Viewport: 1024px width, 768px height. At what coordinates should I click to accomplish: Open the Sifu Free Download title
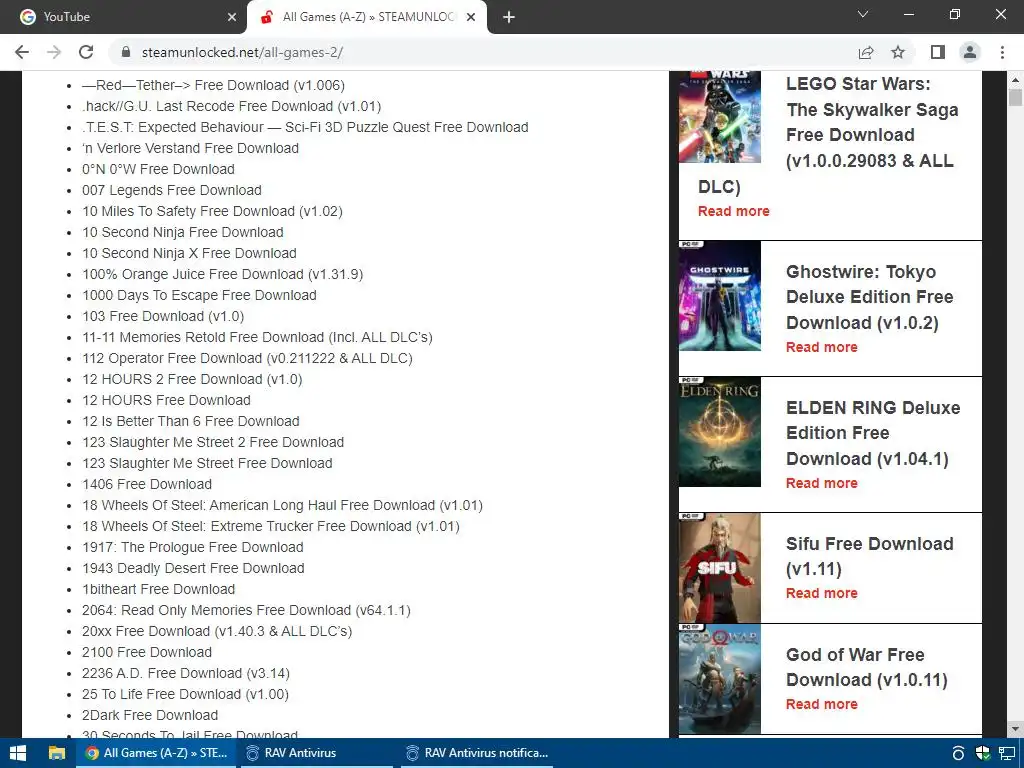pos(869,556)
